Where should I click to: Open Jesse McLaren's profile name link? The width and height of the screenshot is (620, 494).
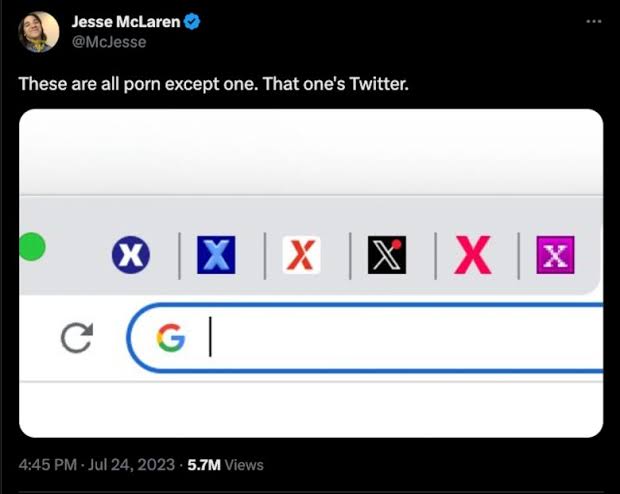pyautogui.click(x=125, y=22)
